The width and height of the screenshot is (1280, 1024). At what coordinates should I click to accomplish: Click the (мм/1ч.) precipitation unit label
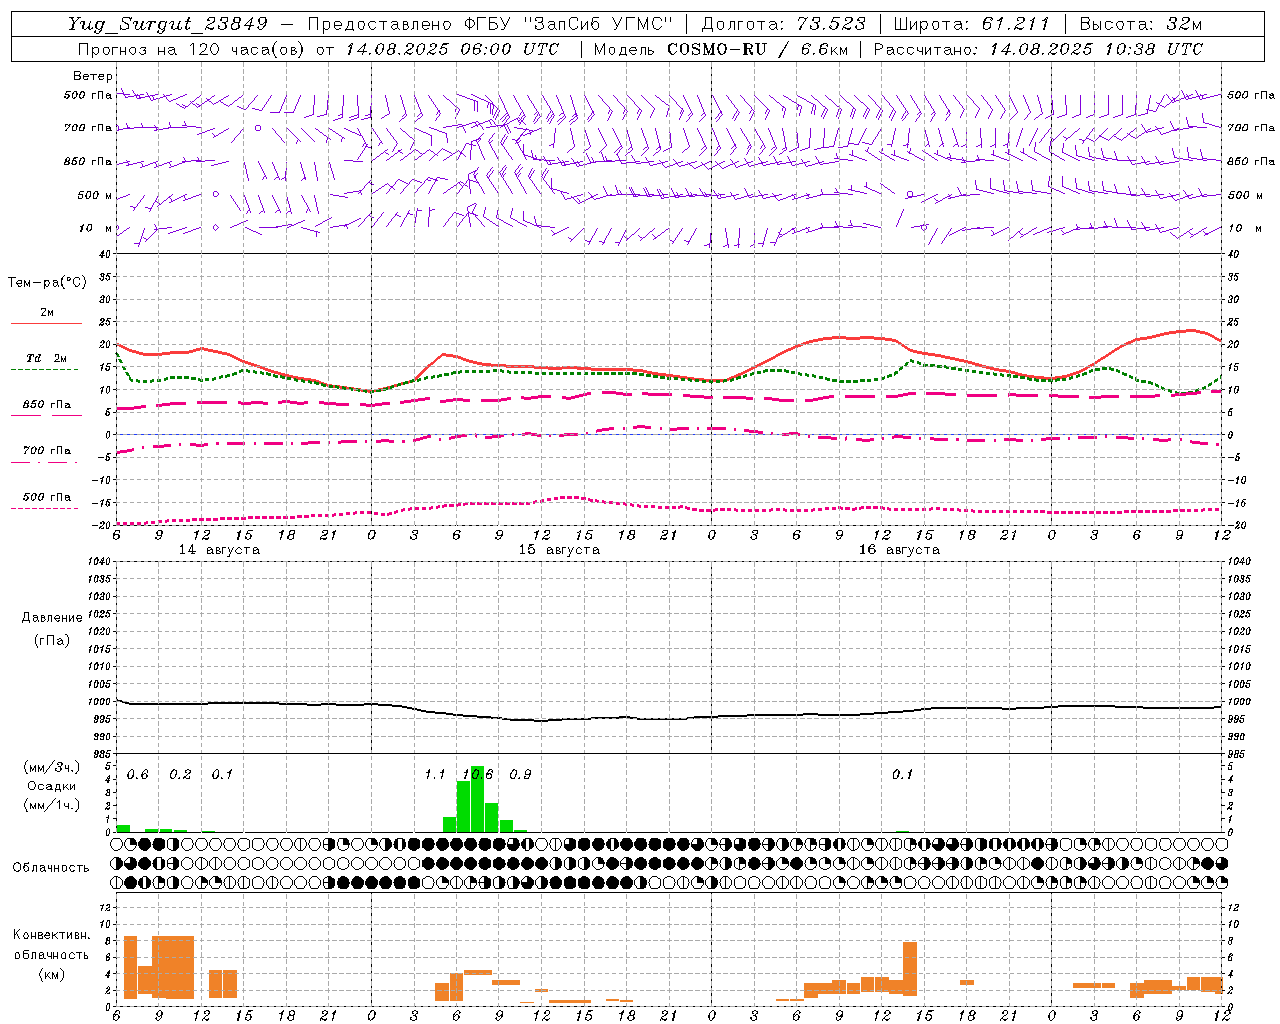51,805
